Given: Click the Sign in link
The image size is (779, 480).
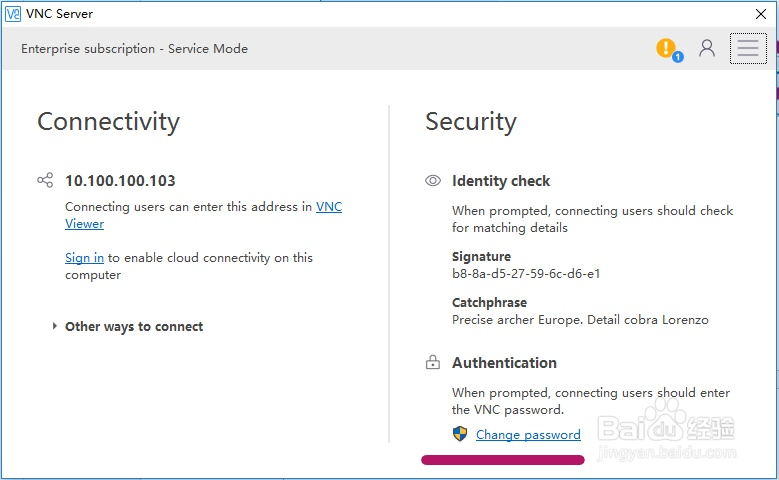Looking at the screenshot, I should (84, 258).
